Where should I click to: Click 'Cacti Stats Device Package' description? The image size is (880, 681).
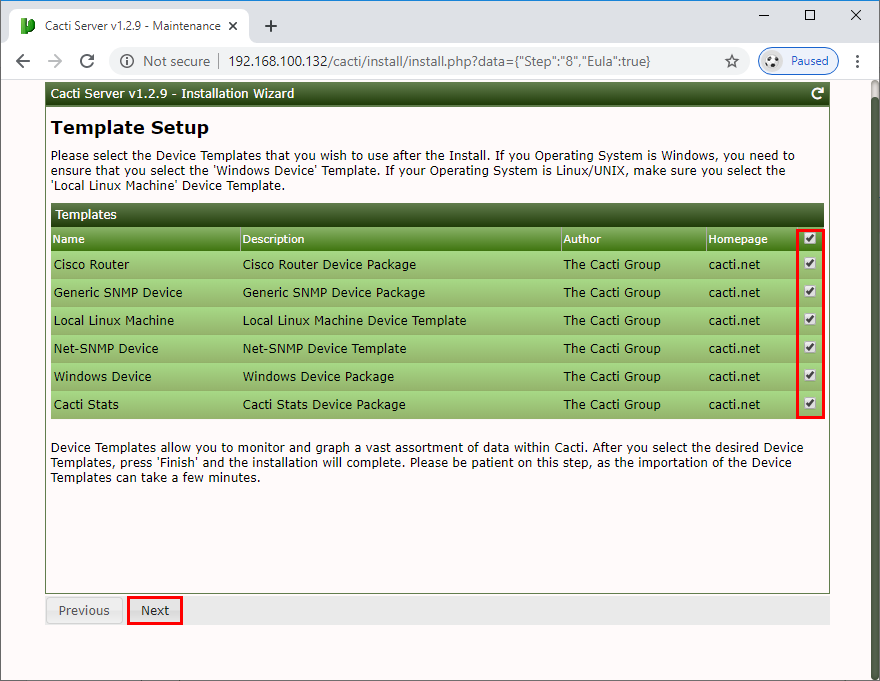click(x=324, y=405)
